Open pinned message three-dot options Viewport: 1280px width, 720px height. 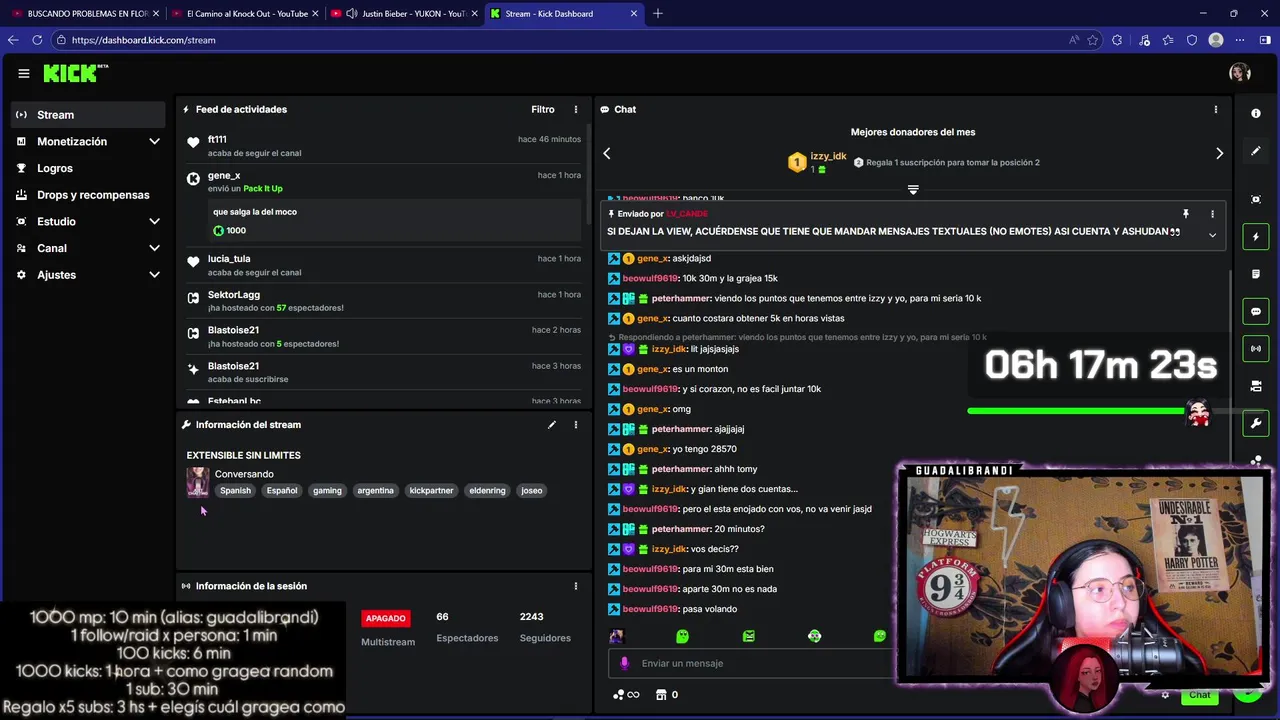pos(1212,214)
